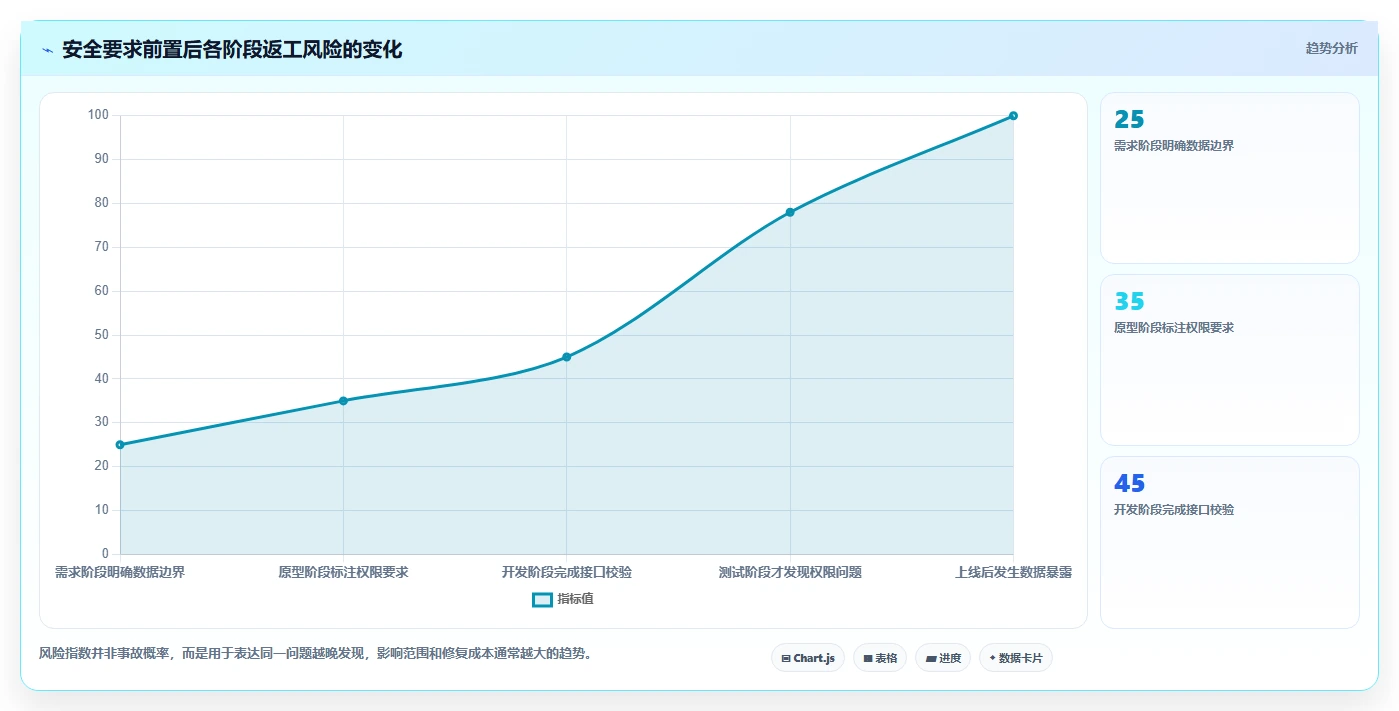
Task: Click y-axis tick label 0
Action: [105, 554]
